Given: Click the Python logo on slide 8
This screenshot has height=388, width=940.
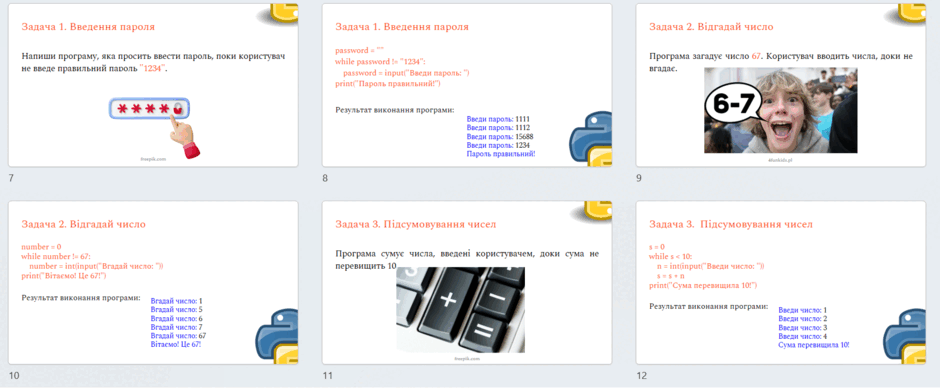Looking at the screenshot, I should [x=590, y=139].
